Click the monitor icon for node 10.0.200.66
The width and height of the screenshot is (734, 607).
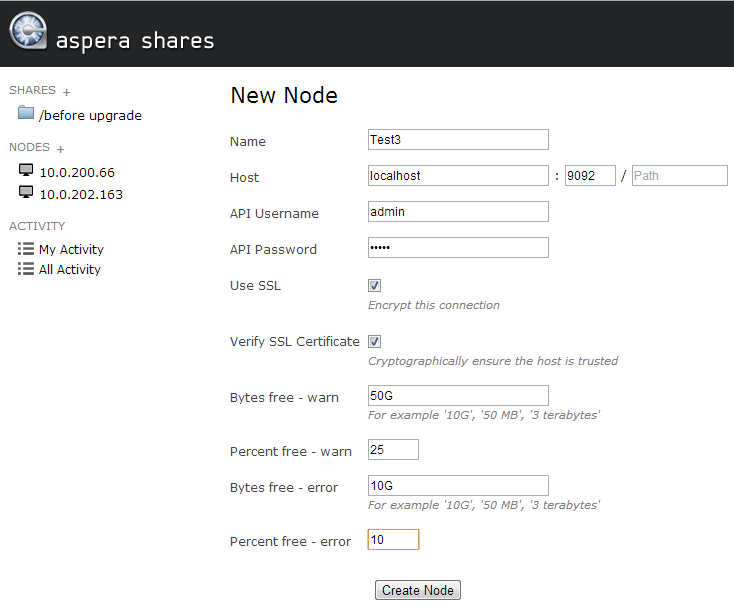[x=26, y=171]
